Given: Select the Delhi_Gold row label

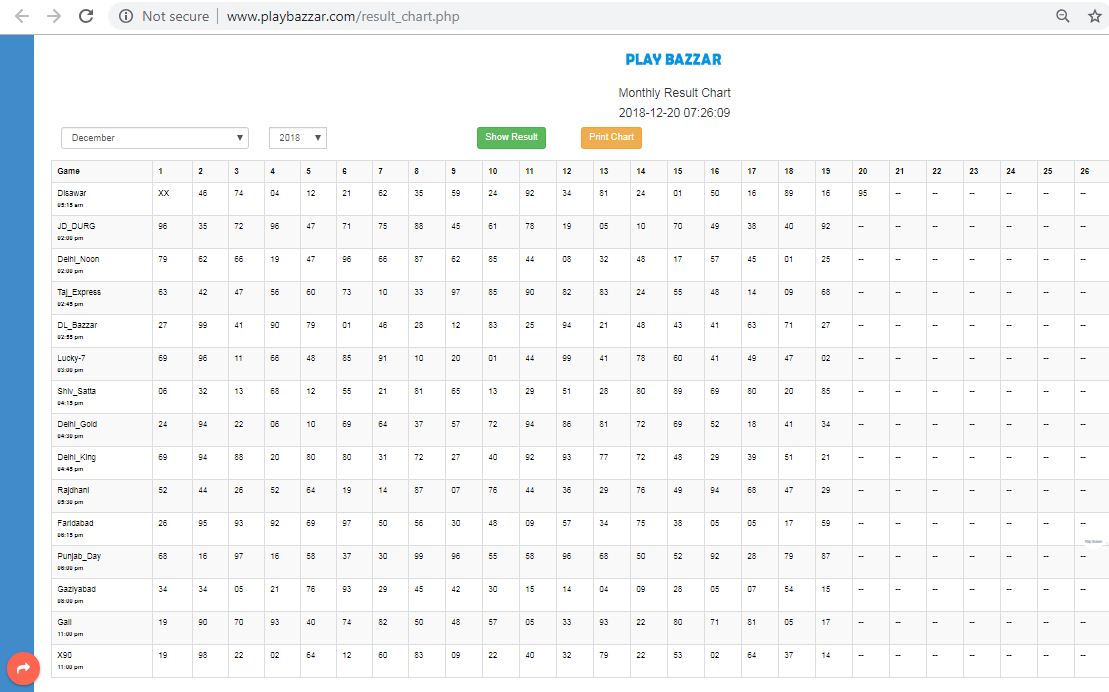Looking at the screenshot, I should click(x=77, y=425).
